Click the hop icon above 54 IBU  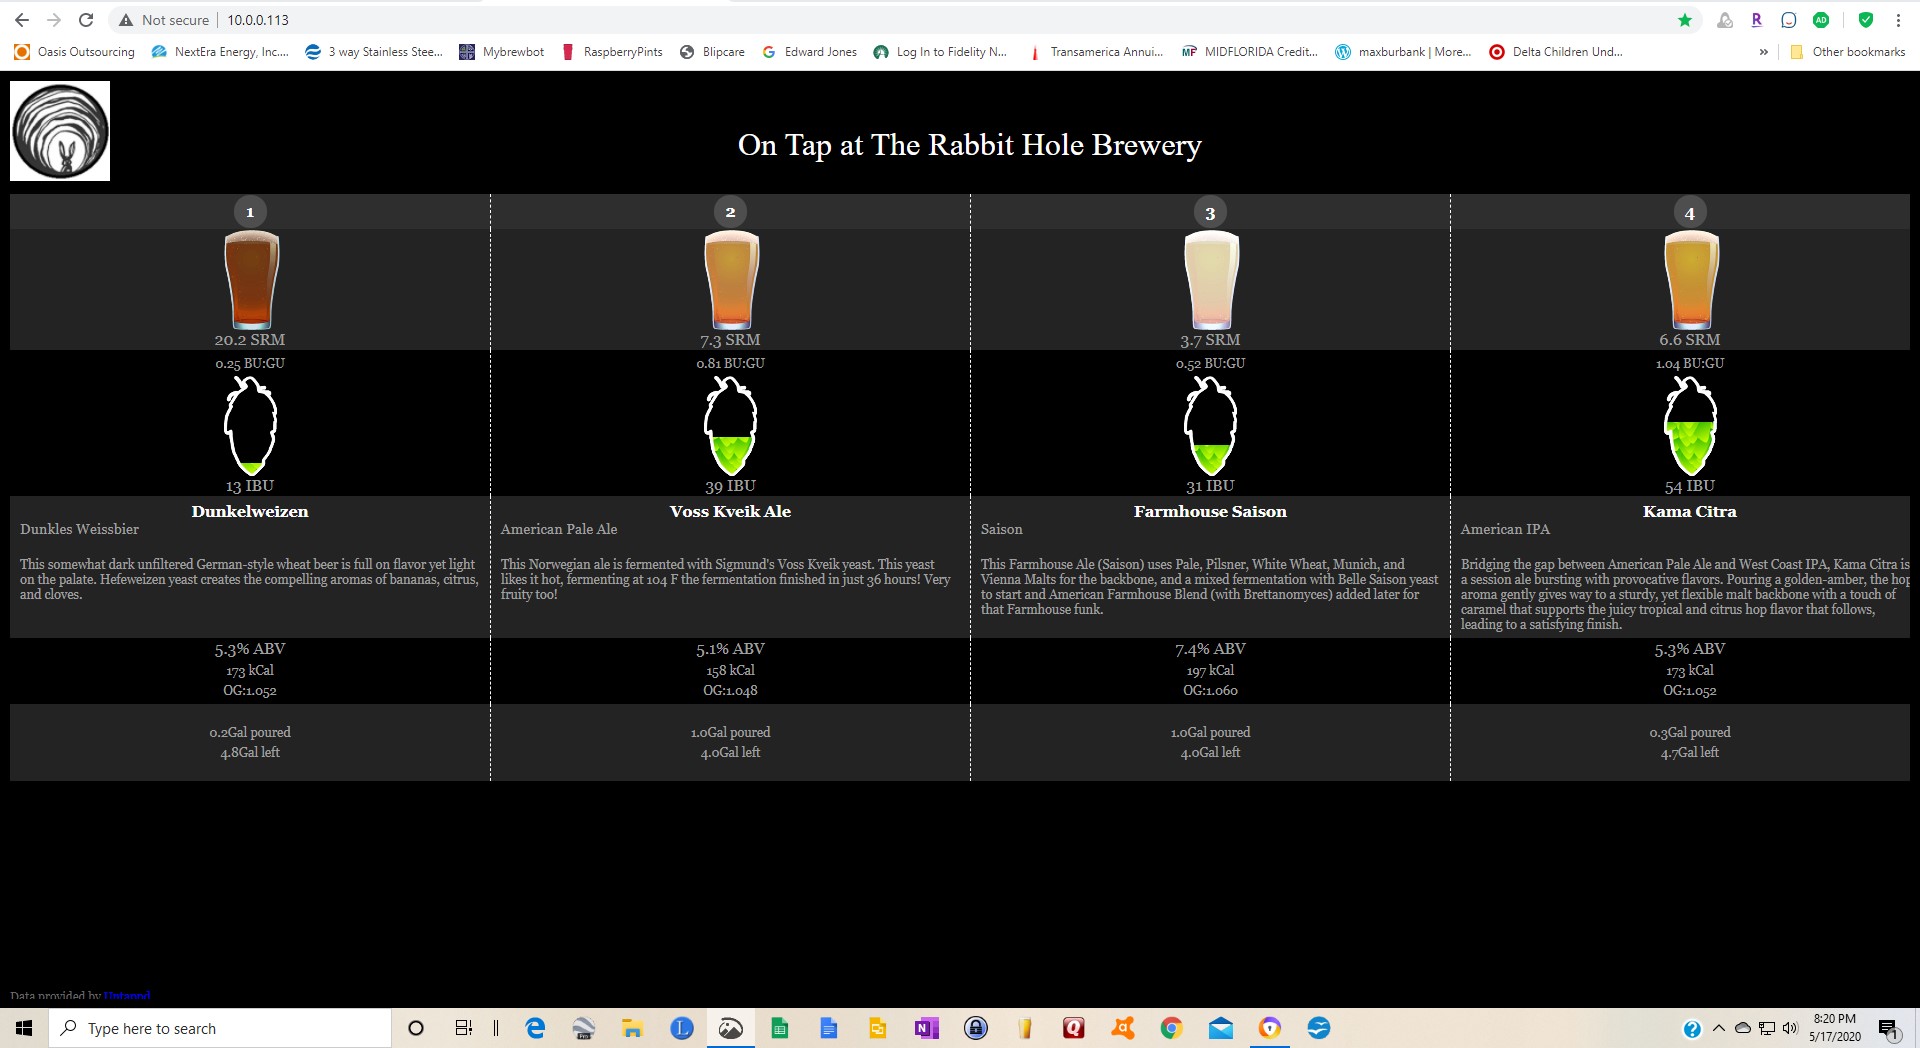(x=1690, y=426)
